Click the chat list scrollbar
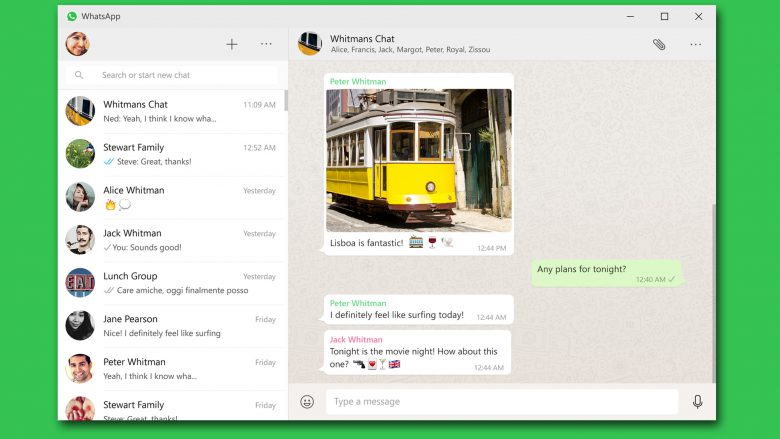 286,100
